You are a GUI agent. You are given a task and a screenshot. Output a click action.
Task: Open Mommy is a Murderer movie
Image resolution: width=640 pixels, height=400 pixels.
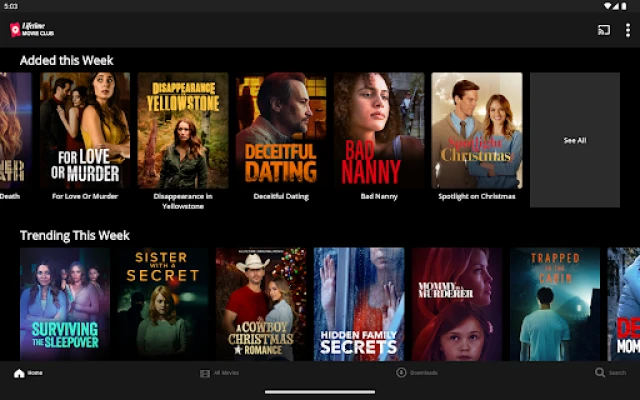click(x=457, y=304)
